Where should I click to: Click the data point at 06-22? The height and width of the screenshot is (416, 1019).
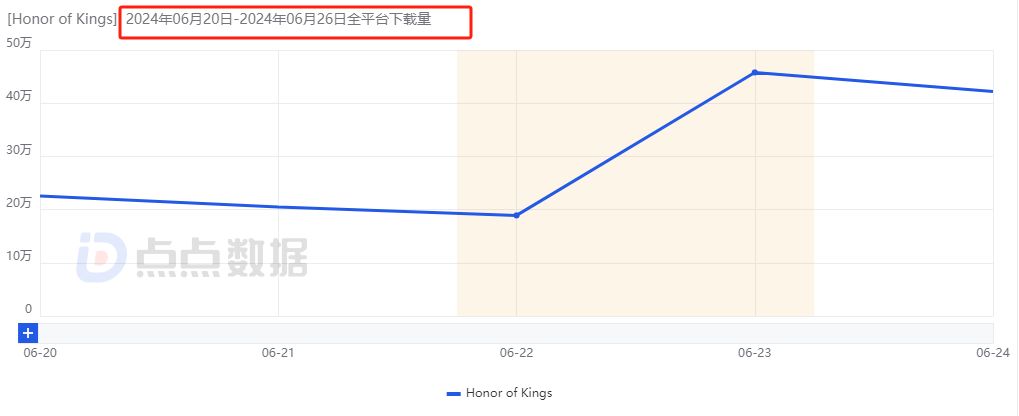pos(516,215)
